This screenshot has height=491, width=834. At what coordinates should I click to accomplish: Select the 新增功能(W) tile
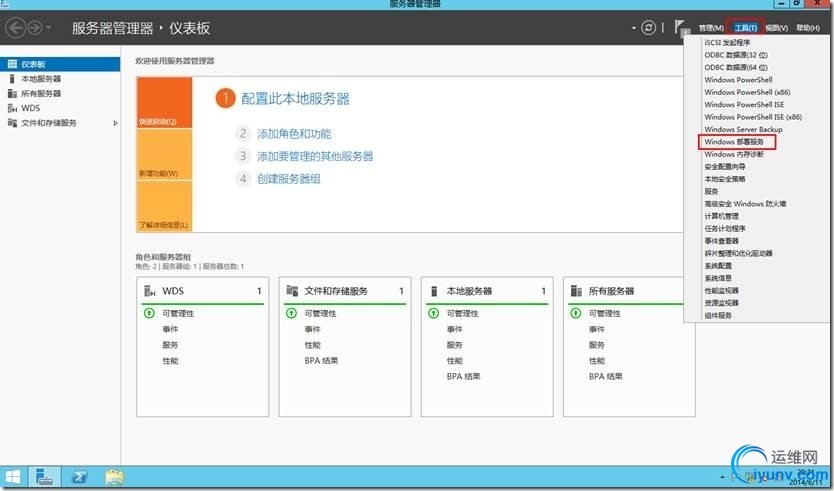(x=164, y=154)
